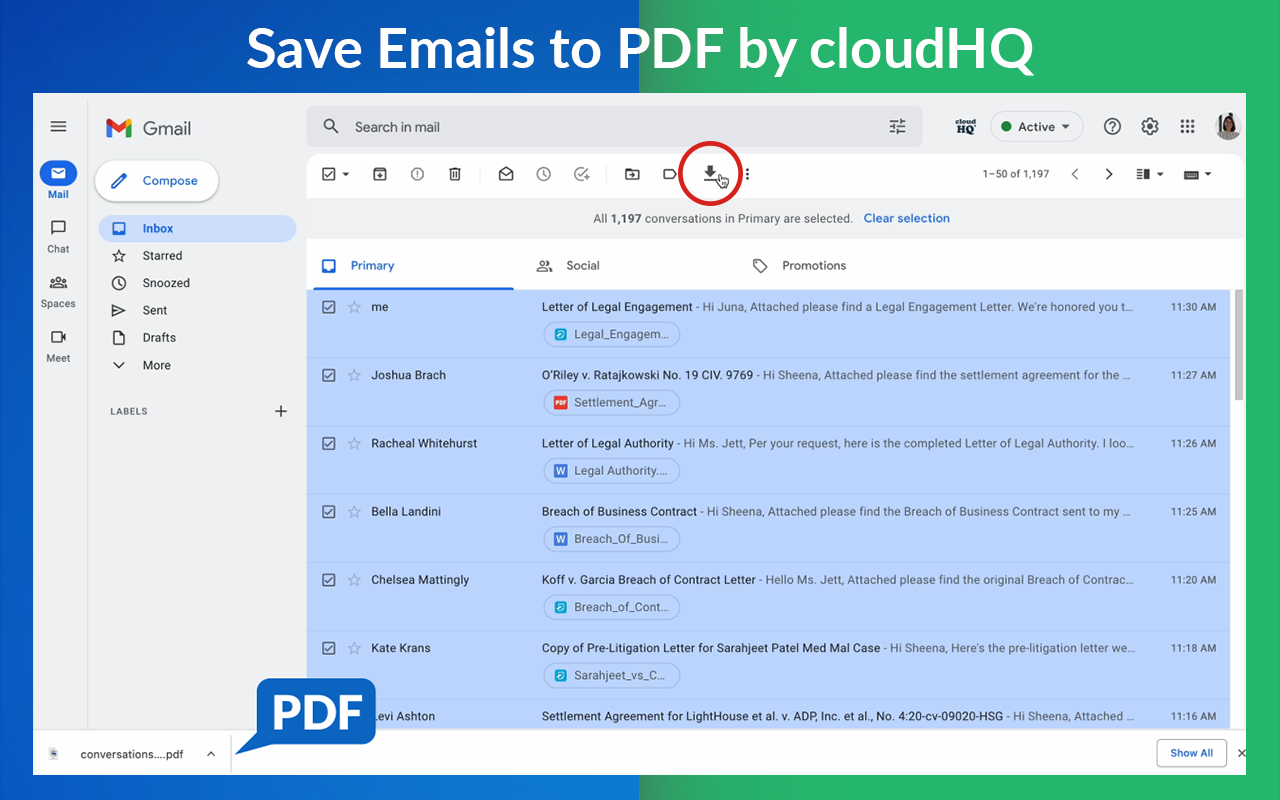Open Gmail Settings gear
This screenshot has width=1280, height=800.
1149,126
